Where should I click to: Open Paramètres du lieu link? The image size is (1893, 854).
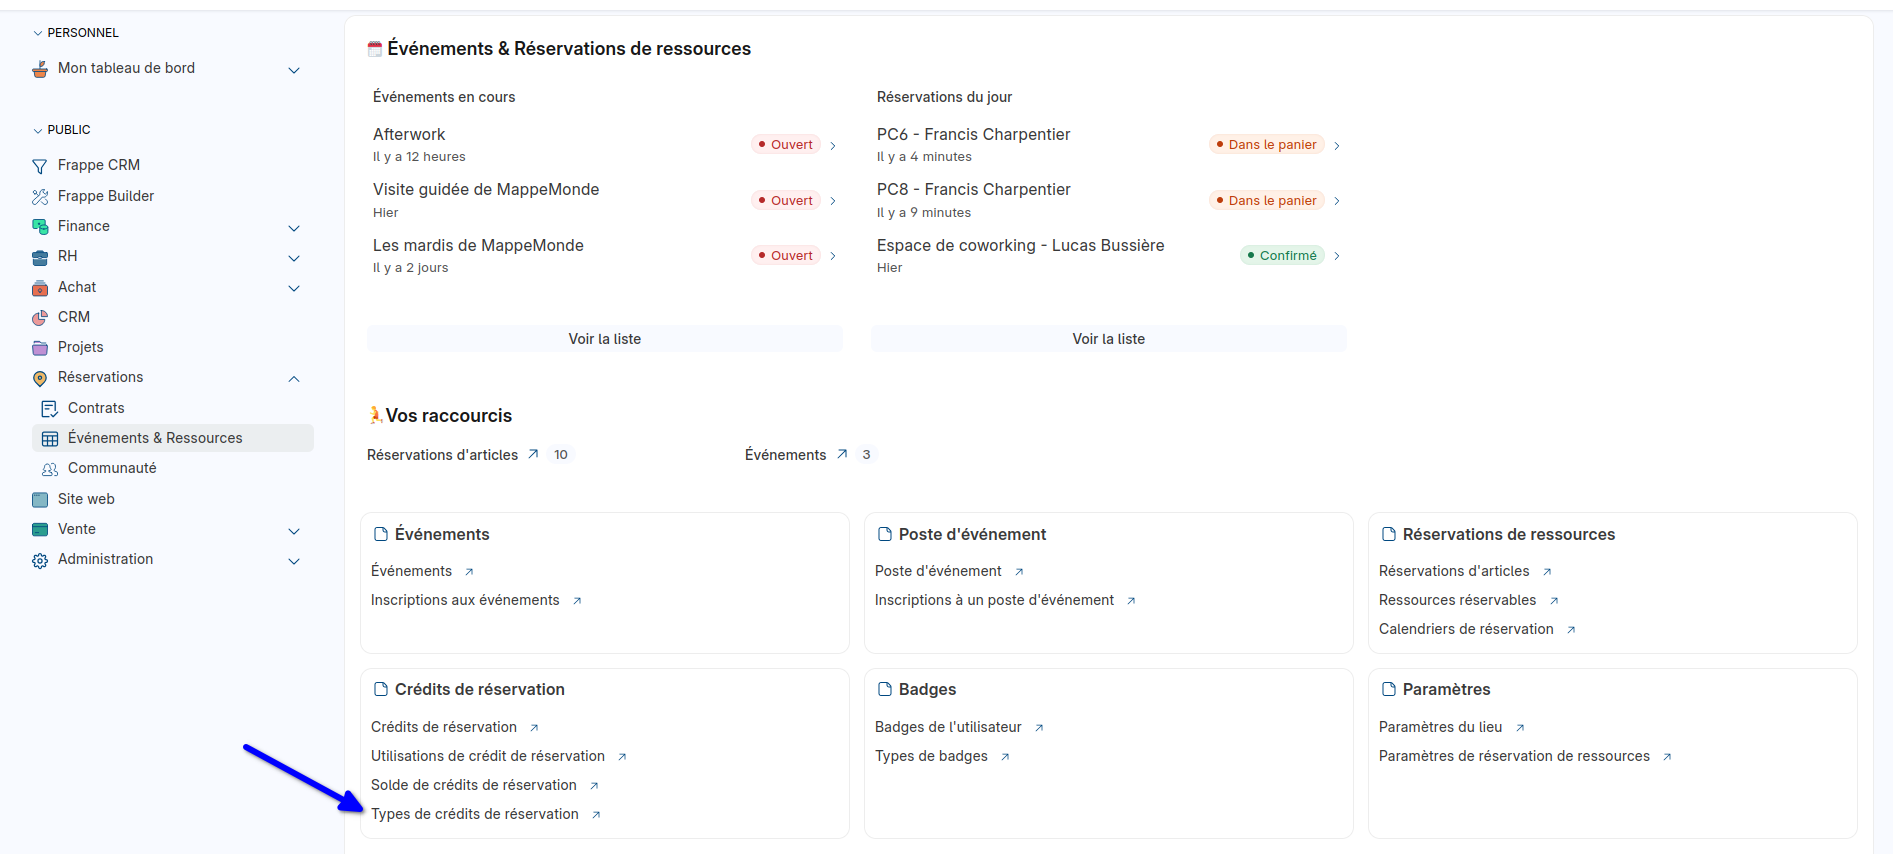pyautogui.click(x=1440, y=727)
